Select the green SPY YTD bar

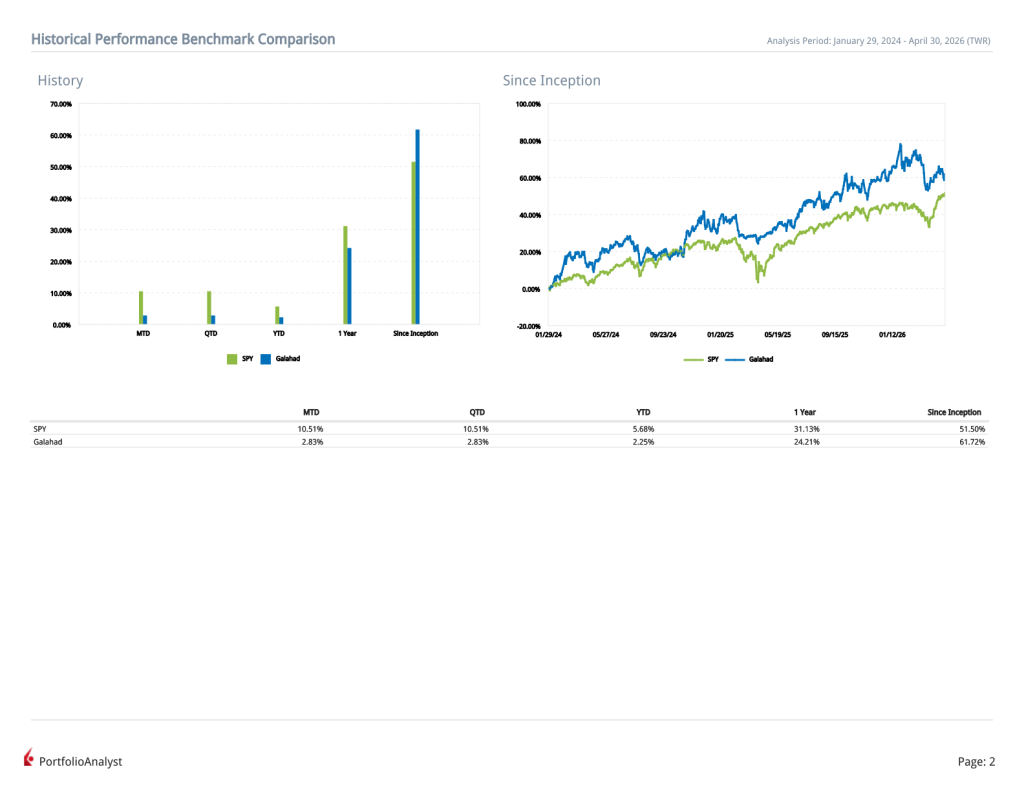(277, 315)
